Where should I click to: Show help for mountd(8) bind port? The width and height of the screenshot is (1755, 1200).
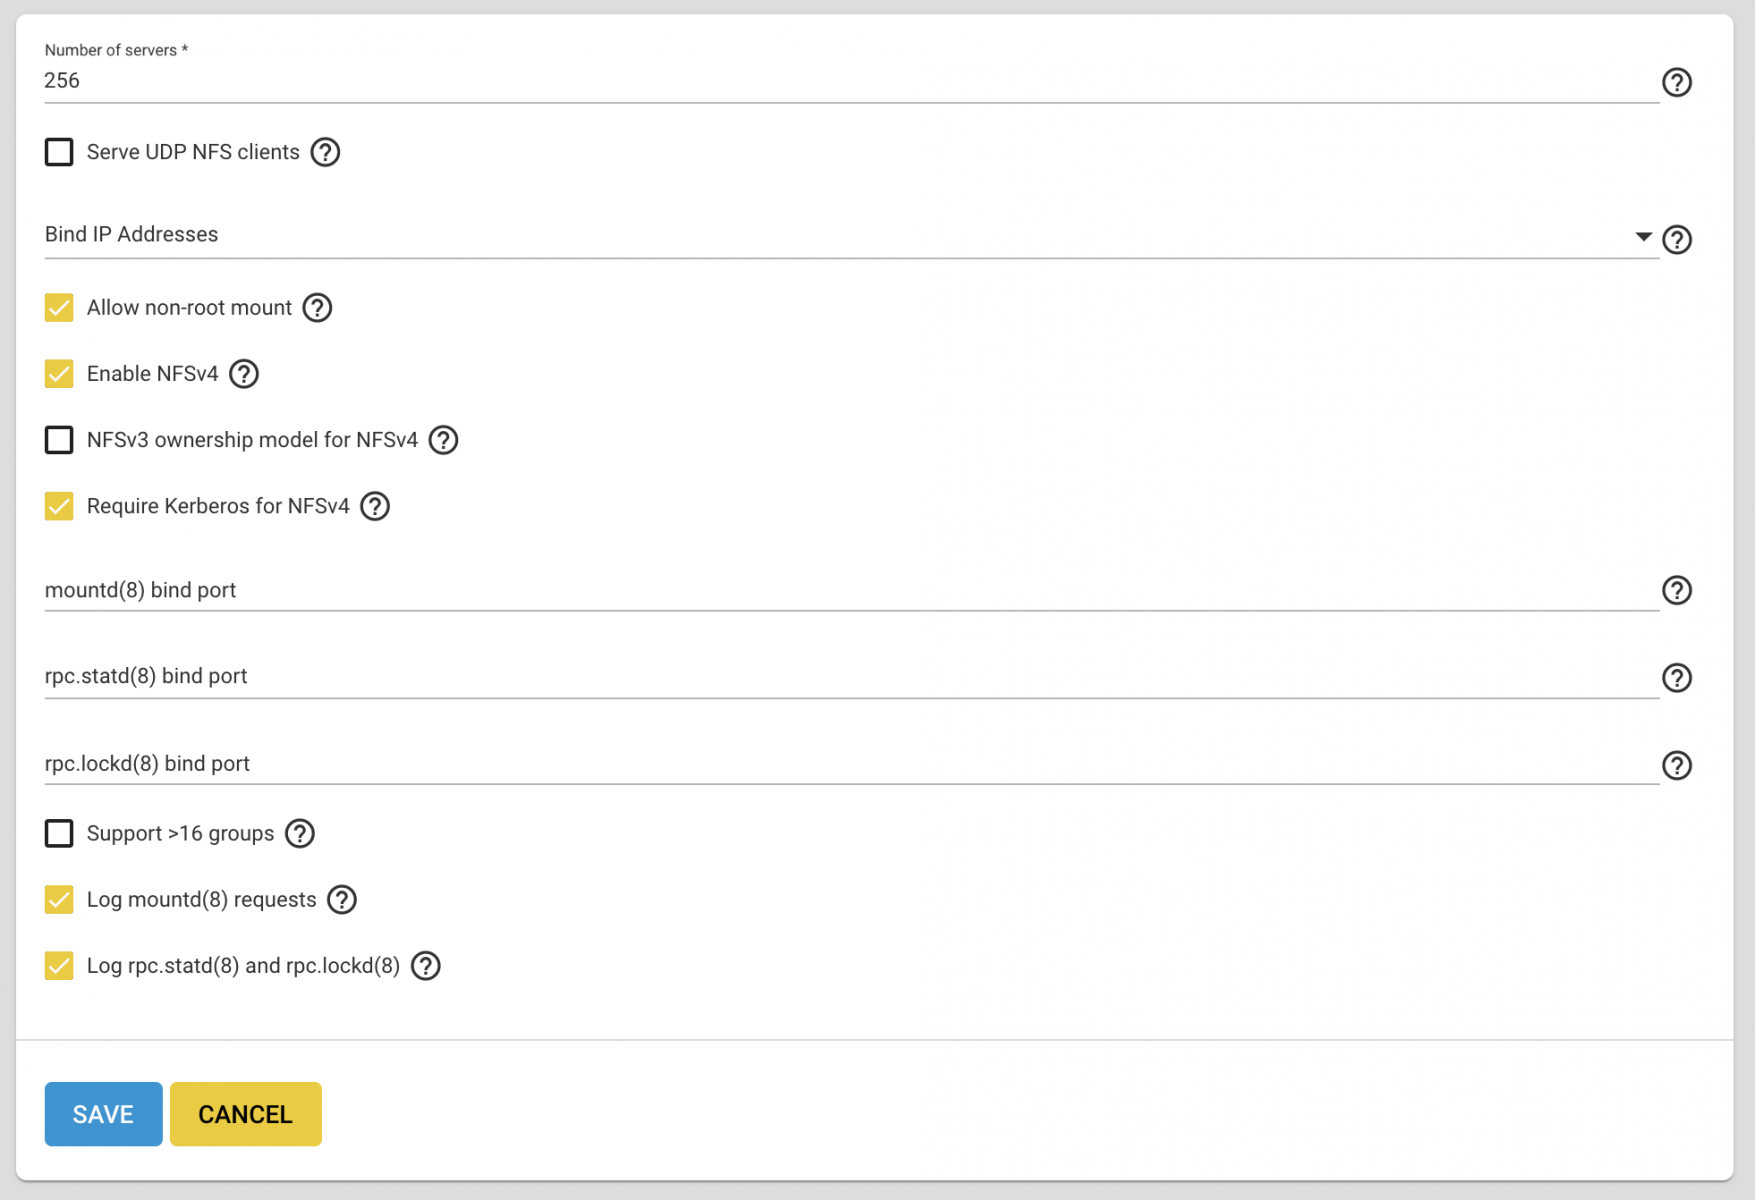point(1676,590)
